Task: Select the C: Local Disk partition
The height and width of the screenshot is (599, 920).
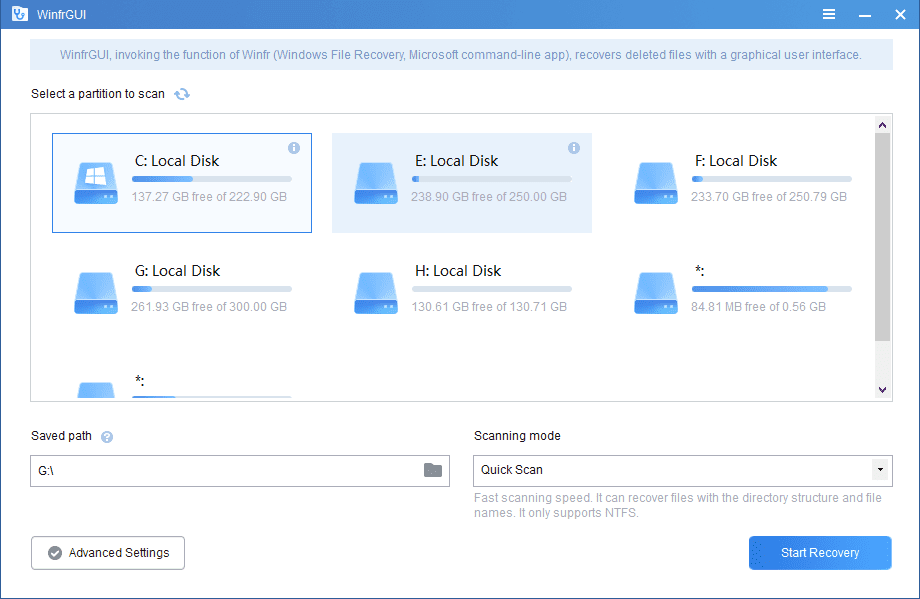Action: pos(182,183)
